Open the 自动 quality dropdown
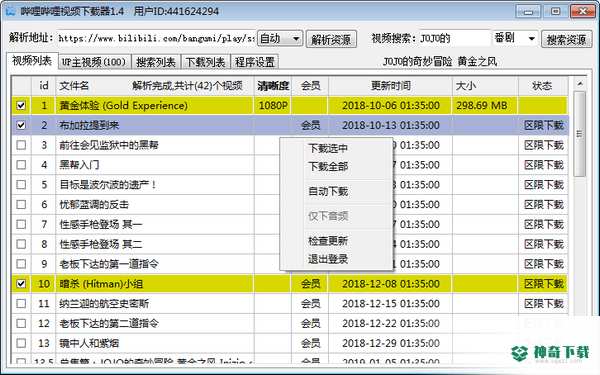The width and height of the screenshot is (600, 375). coord(280,39)
